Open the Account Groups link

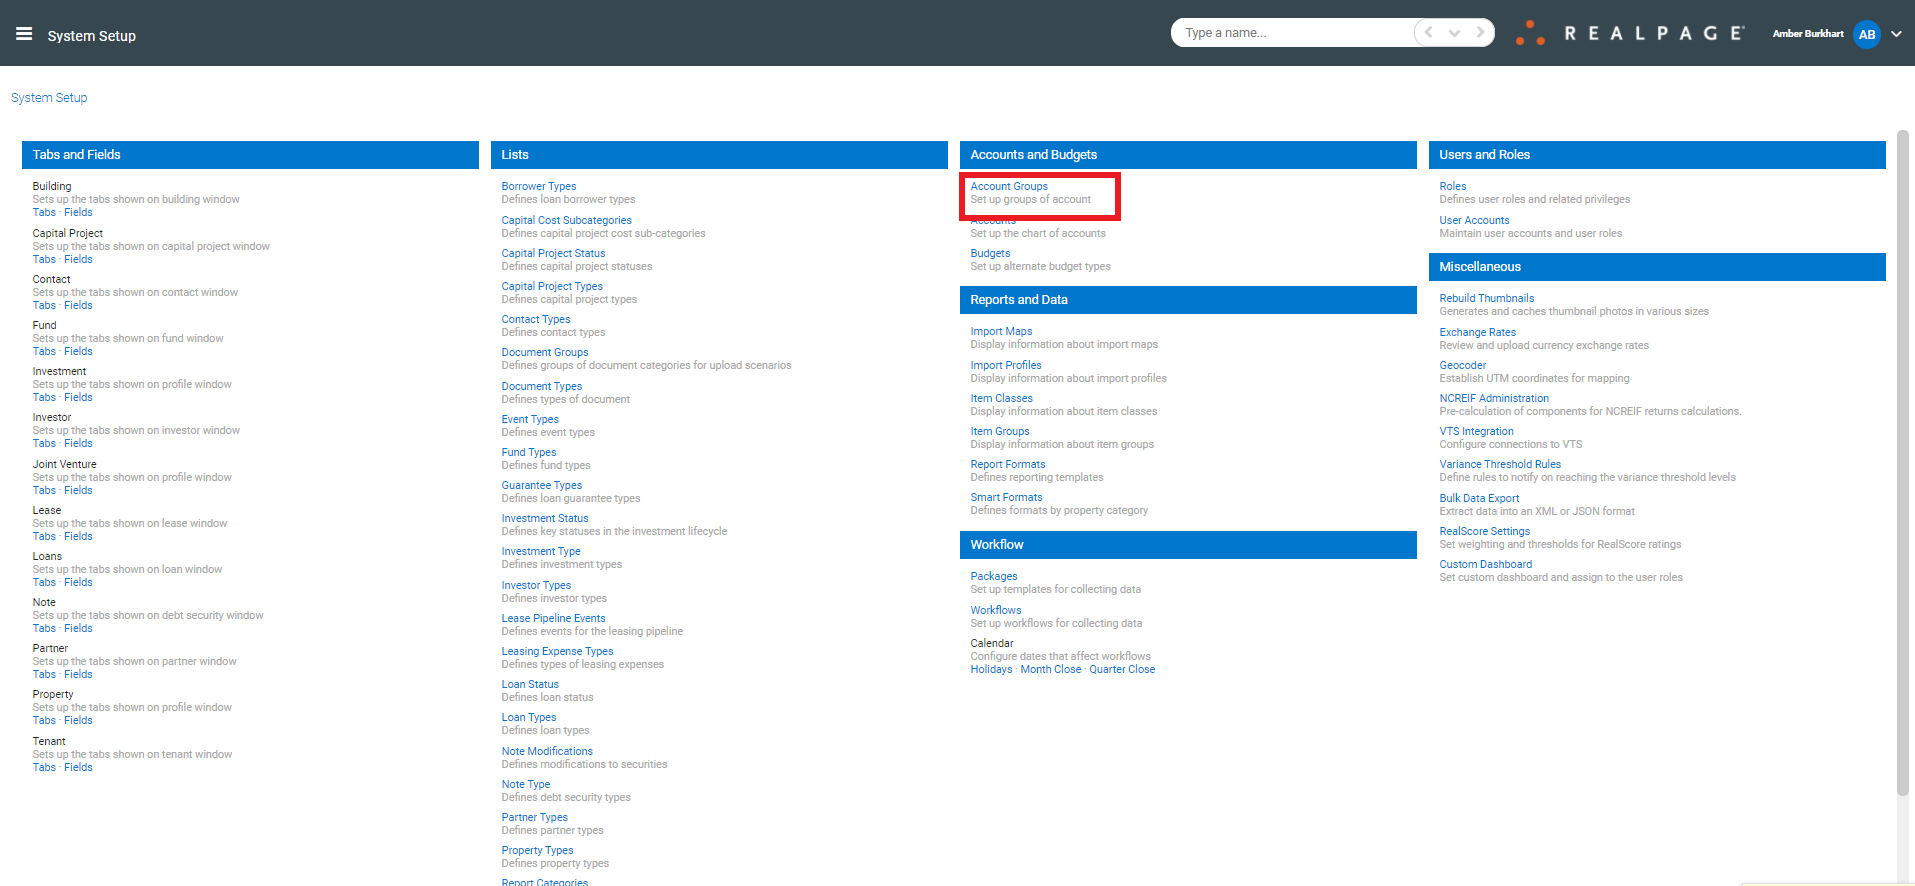click(1009, 186)
